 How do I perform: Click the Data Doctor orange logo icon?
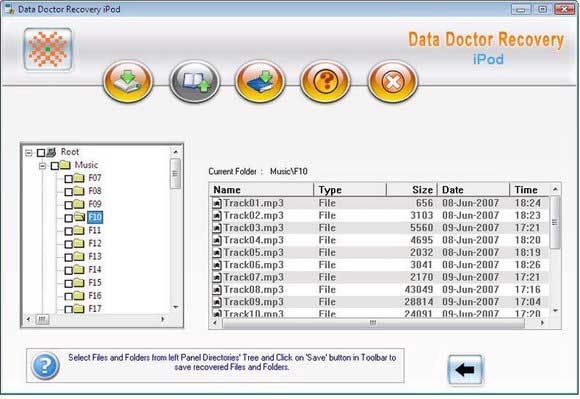(48, 49)
